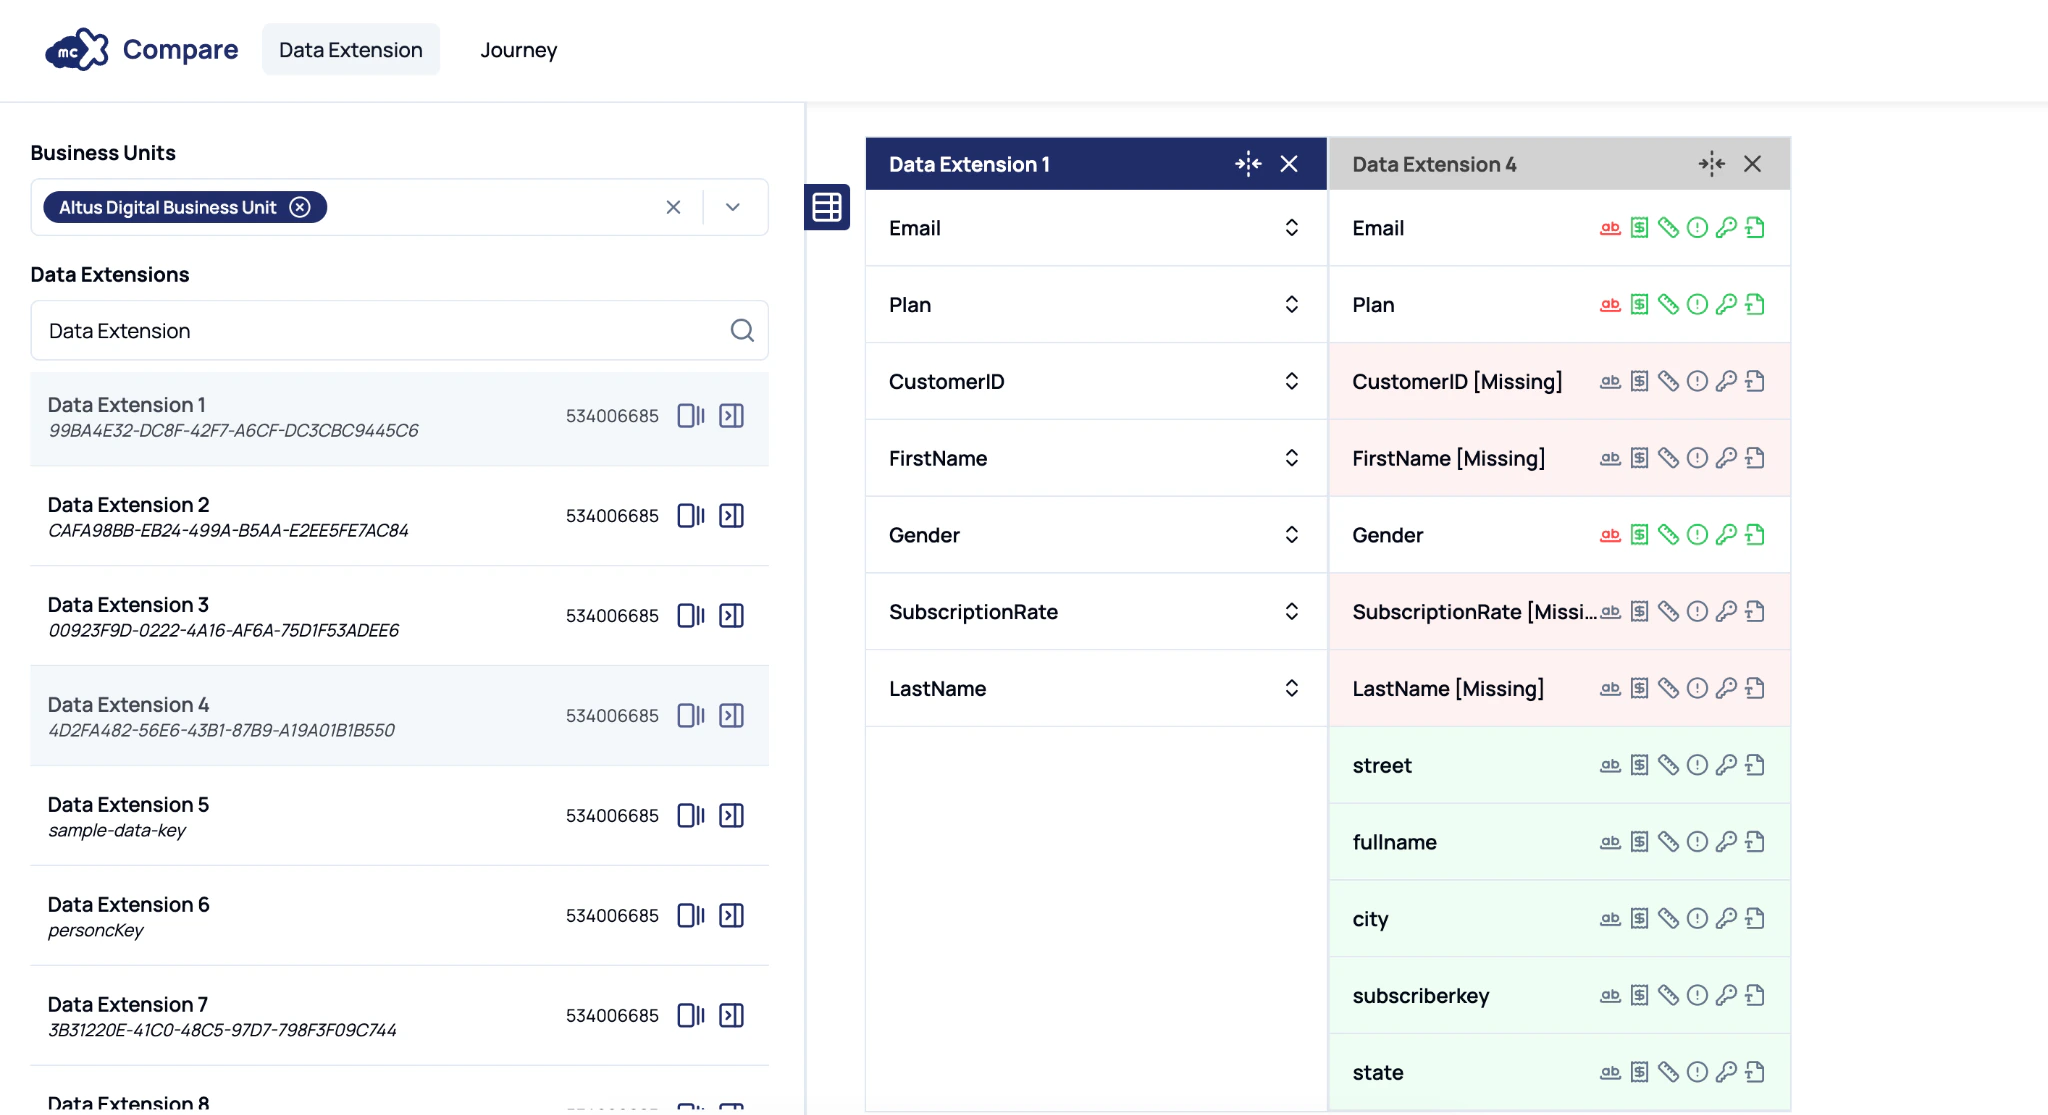2048x1115 pixels.
Task: Remove the Altus Digital Business Unit tag
Action: pos(300,207)
